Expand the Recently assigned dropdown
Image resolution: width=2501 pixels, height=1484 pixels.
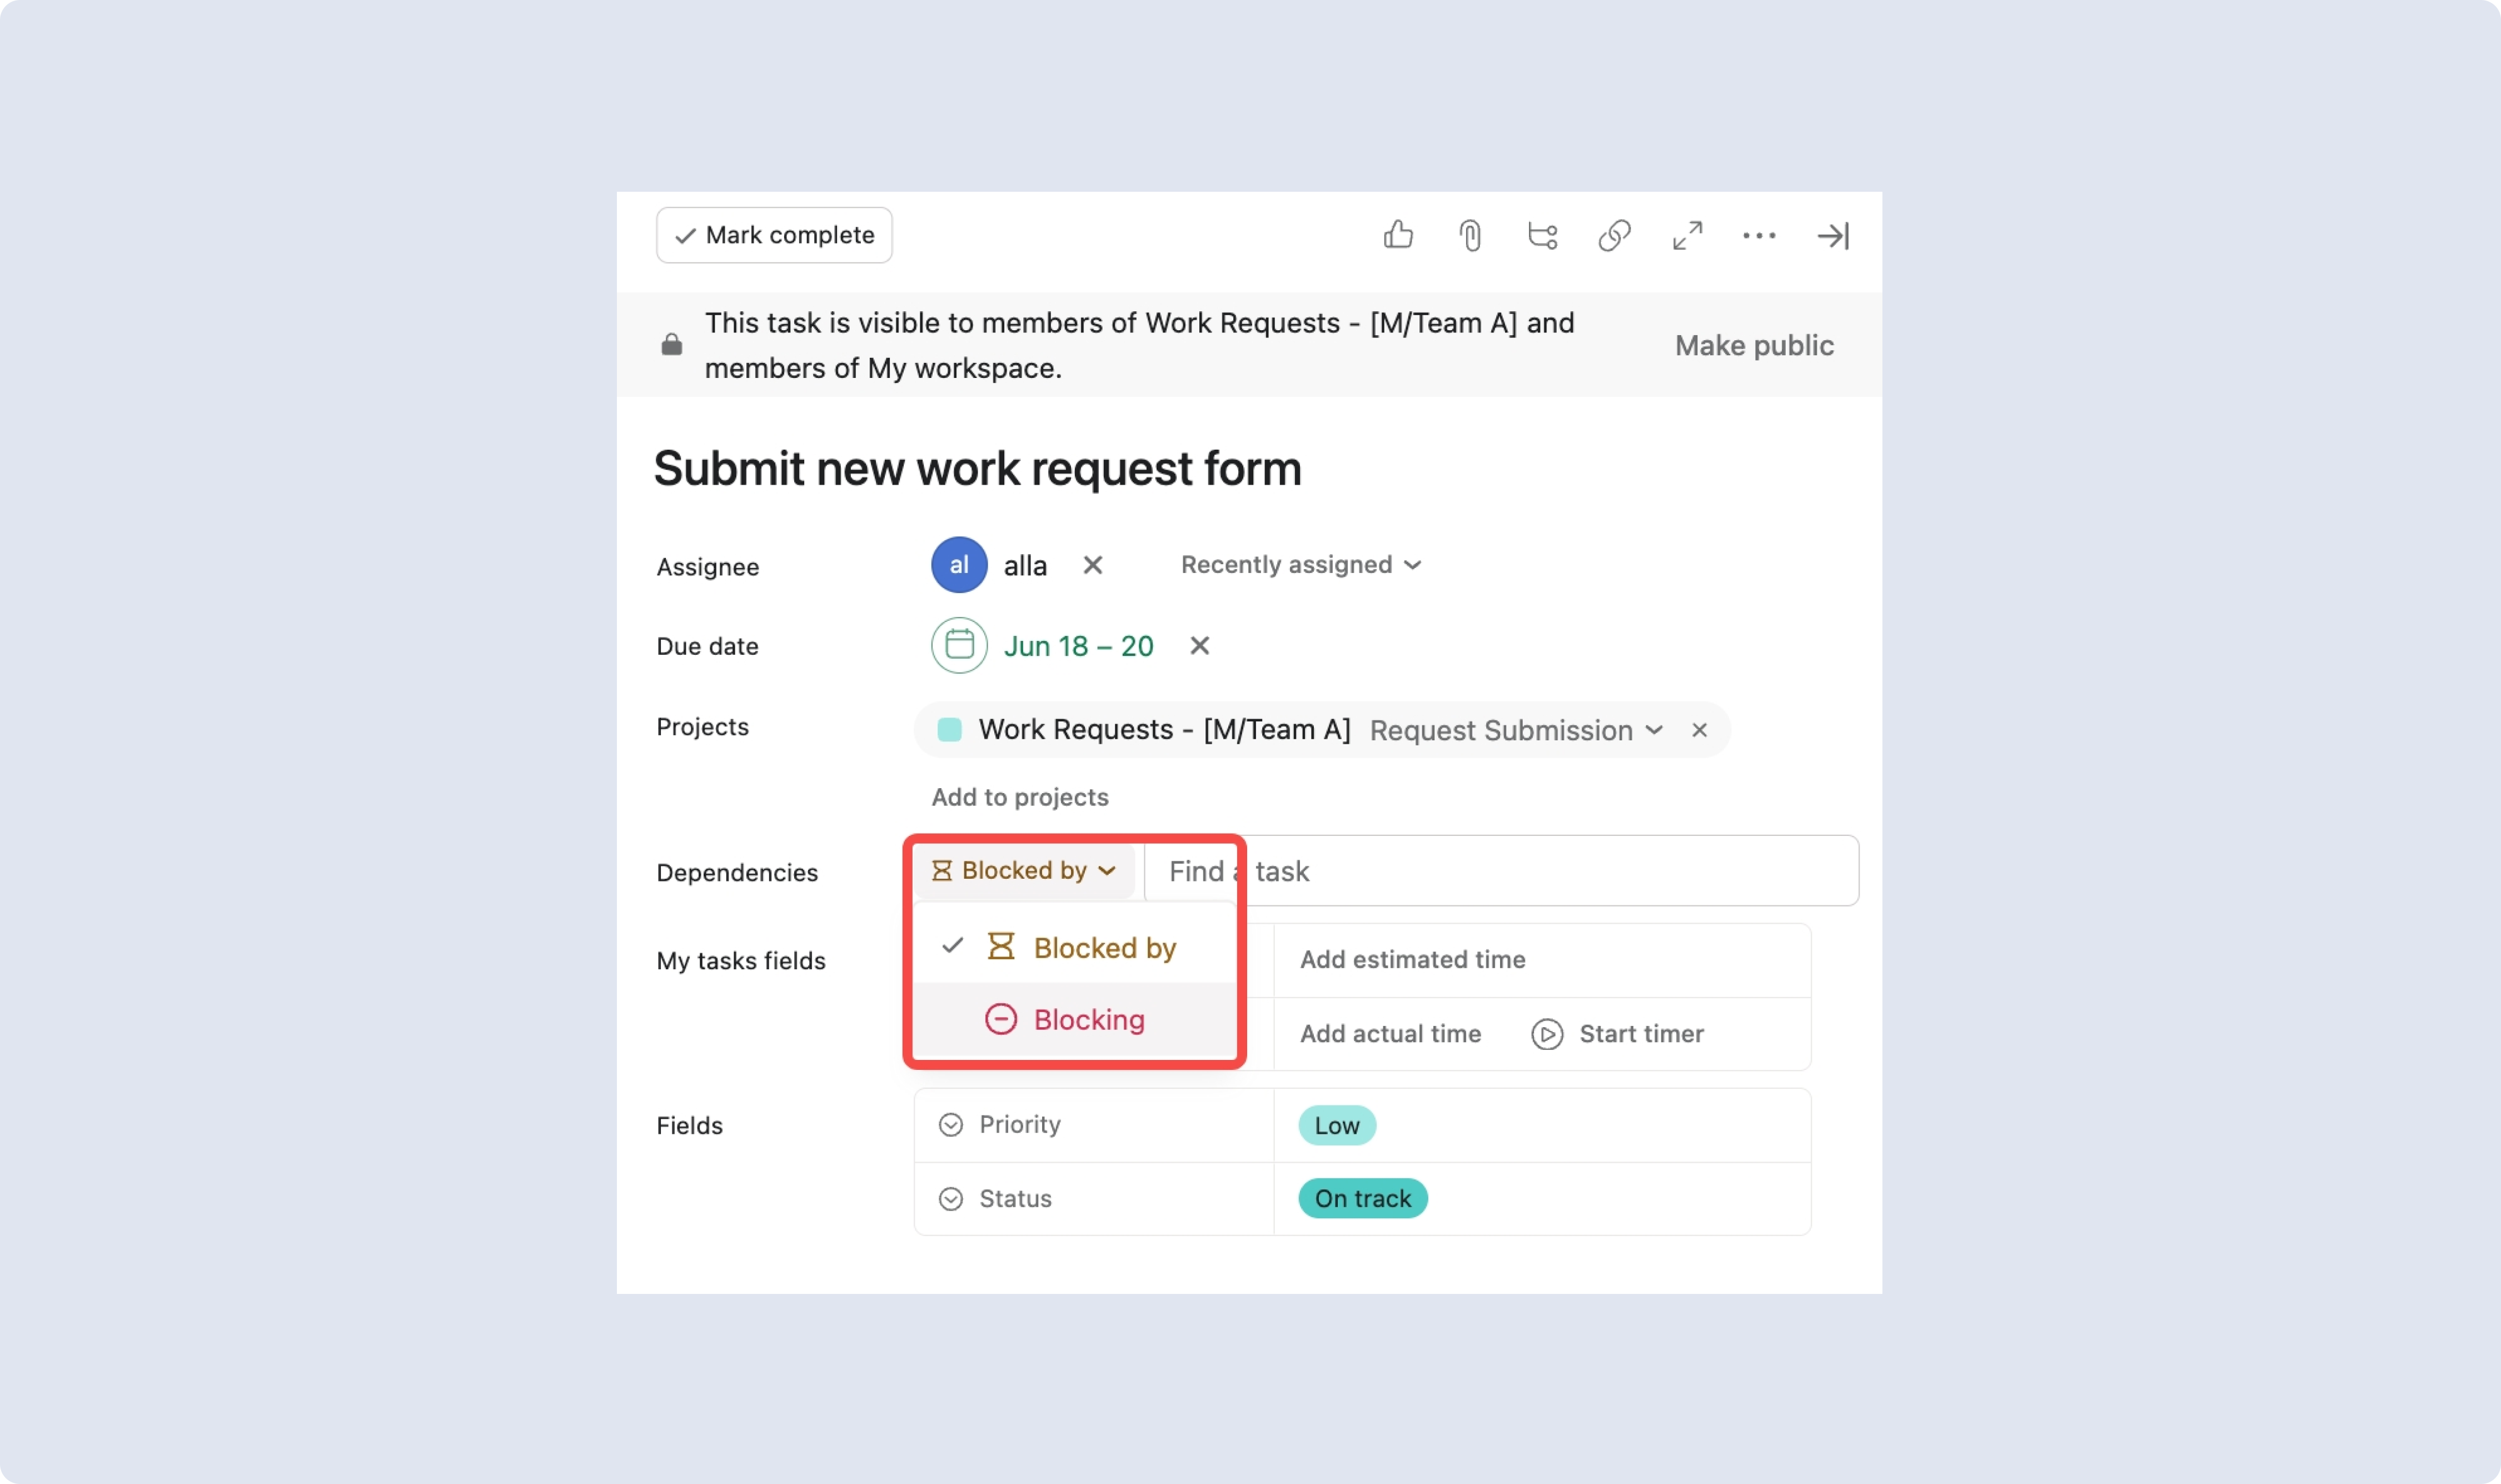[1300, 565]
